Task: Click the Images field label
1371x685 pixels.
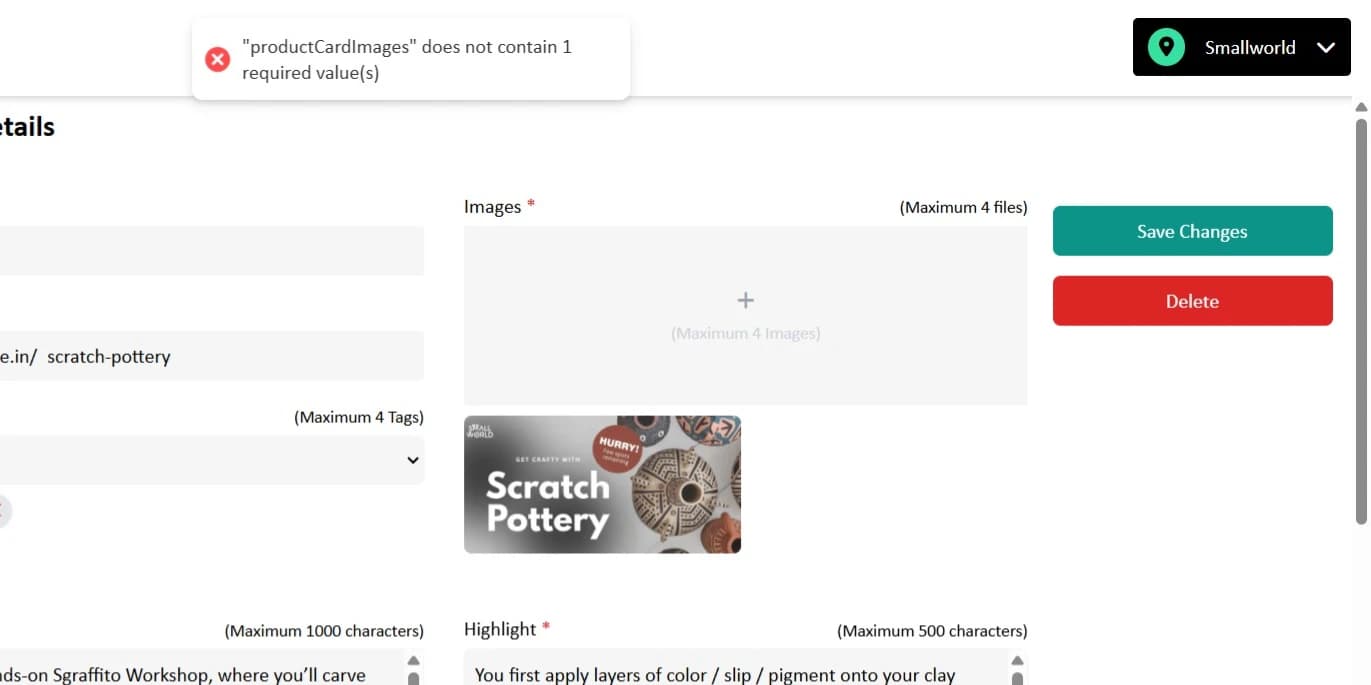Action: (x=492, y=207)
